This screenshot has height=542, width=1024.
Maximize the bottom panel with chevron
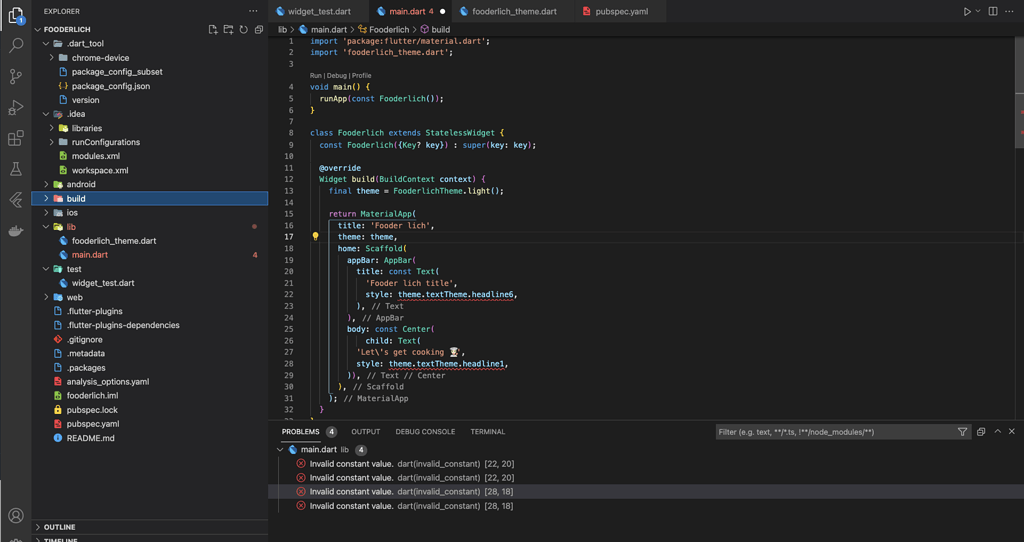click(997, 432)
